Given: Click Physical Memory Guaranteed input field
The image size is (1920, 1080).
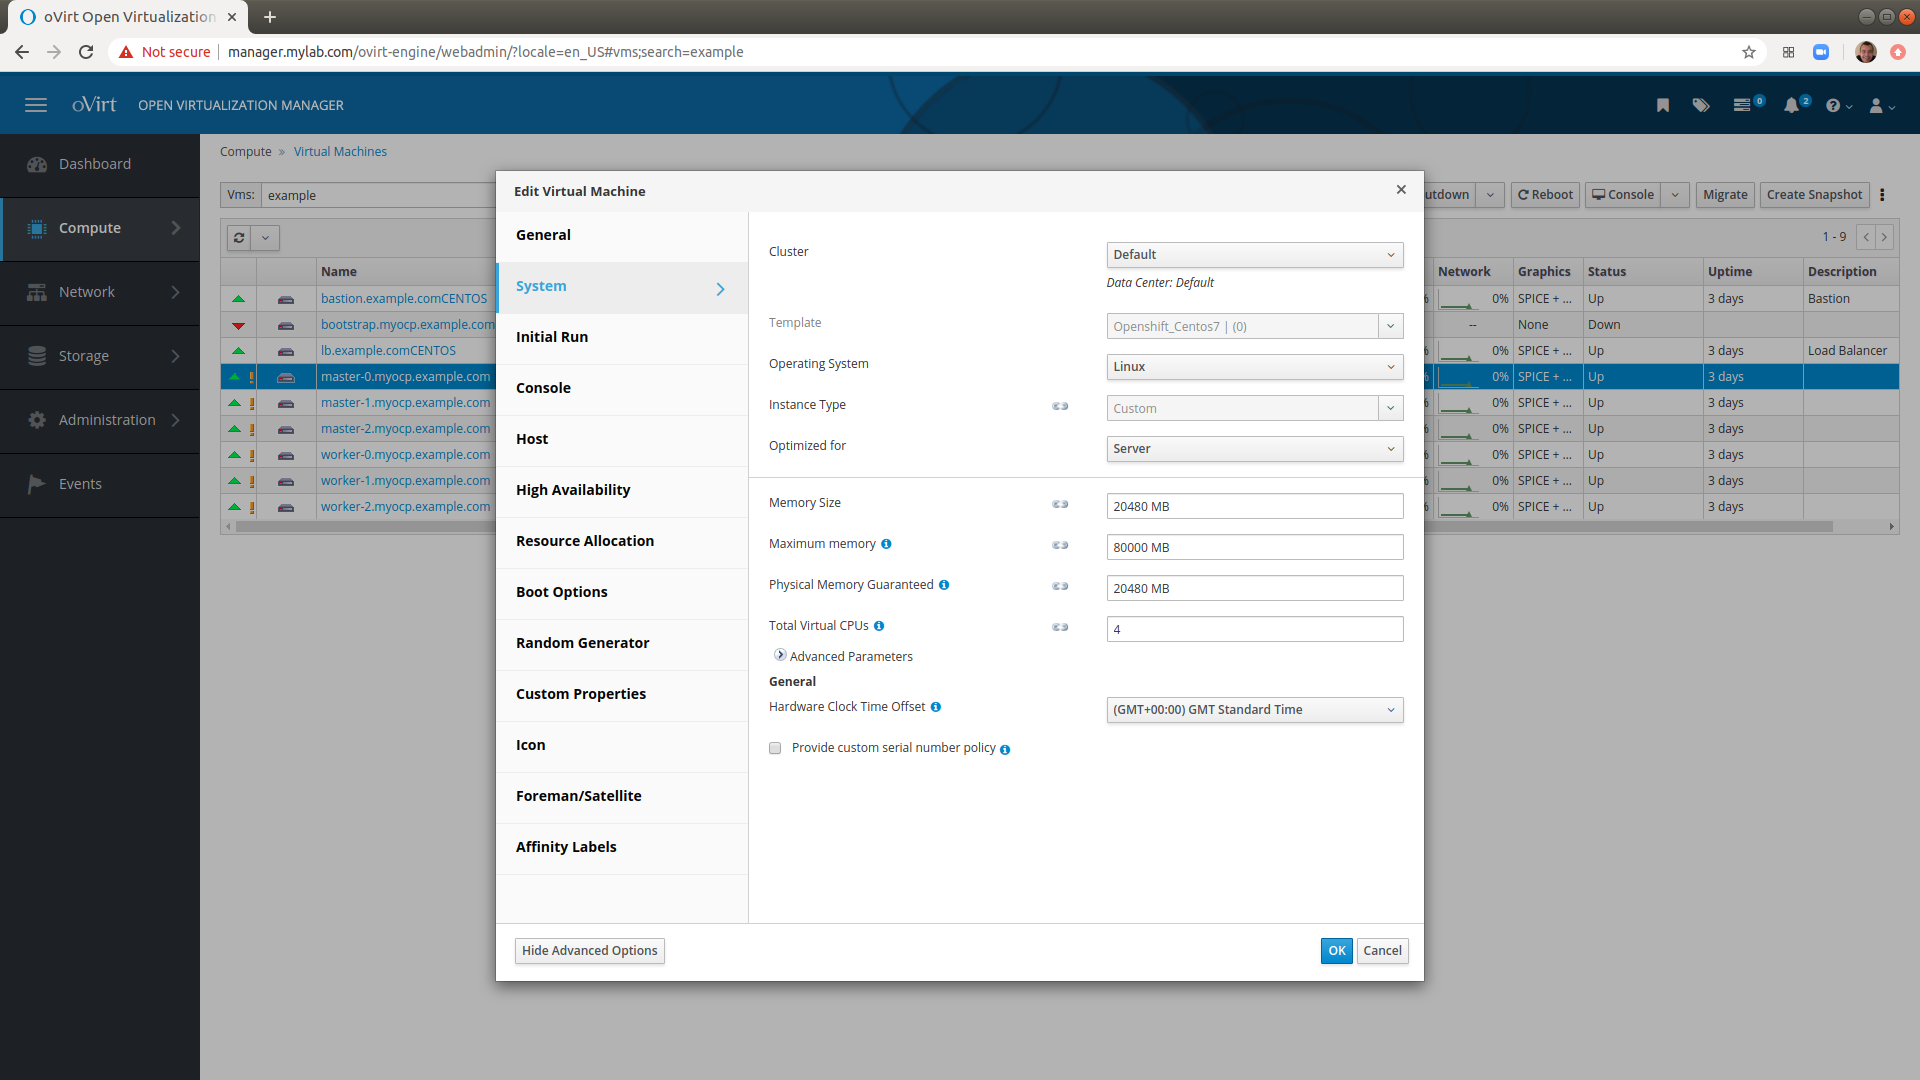Looking at the screenshot, I should click(1254, 589).
